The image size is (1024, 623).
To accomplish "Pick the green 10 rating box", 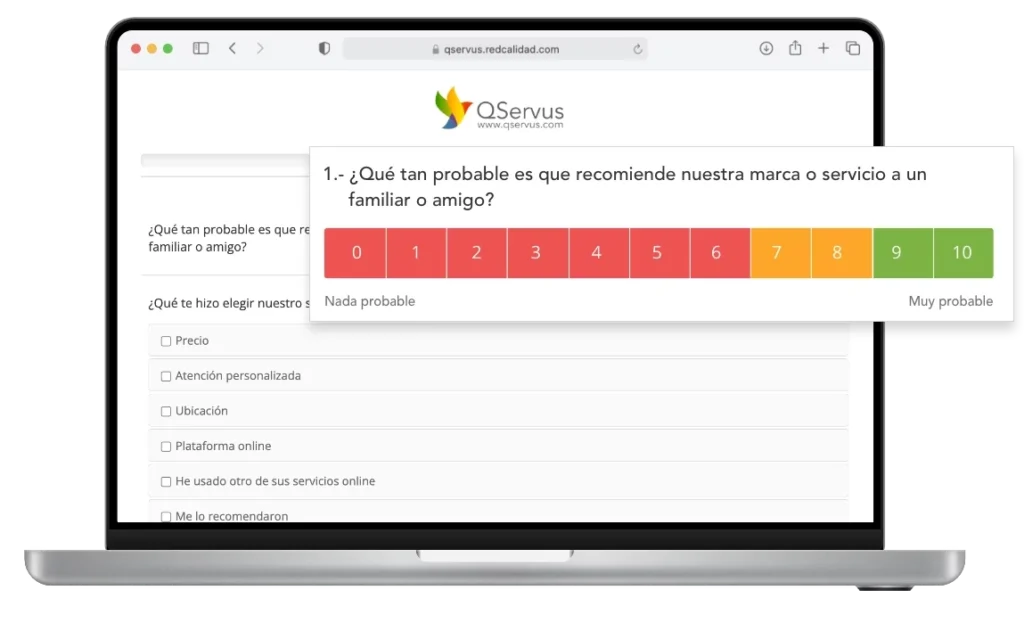I will point(962,253).
